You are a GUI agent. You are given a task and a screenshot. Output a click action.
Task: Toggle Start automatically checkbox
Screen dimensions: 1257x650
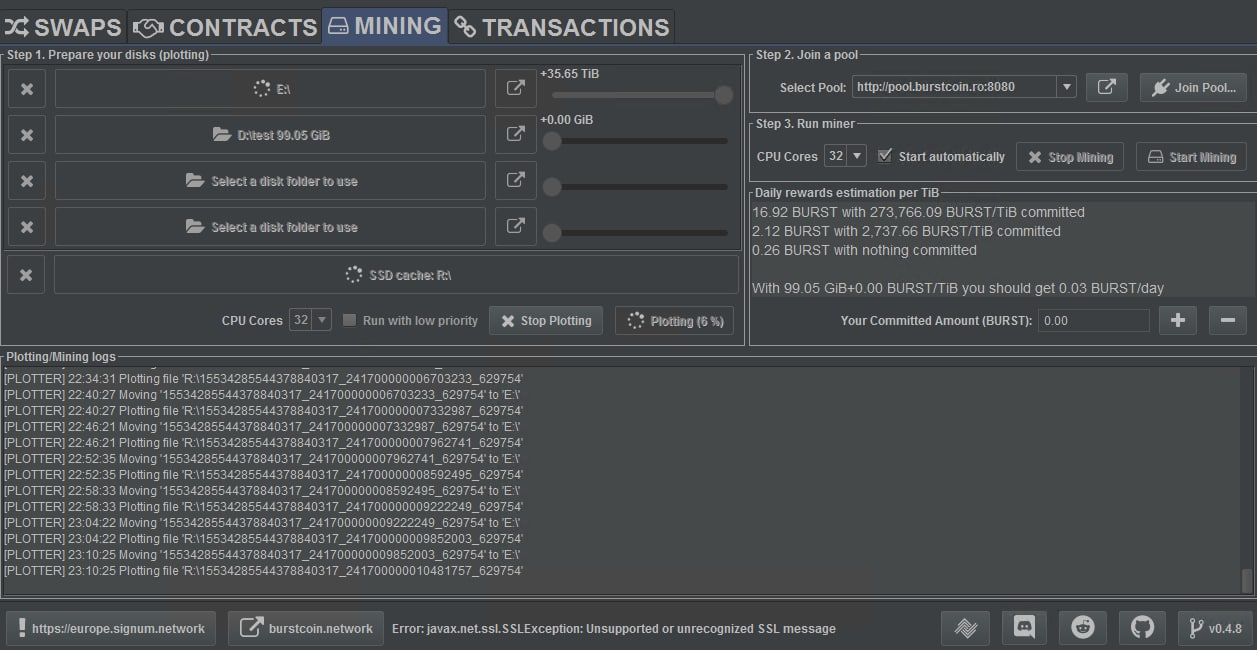(885, 156)
